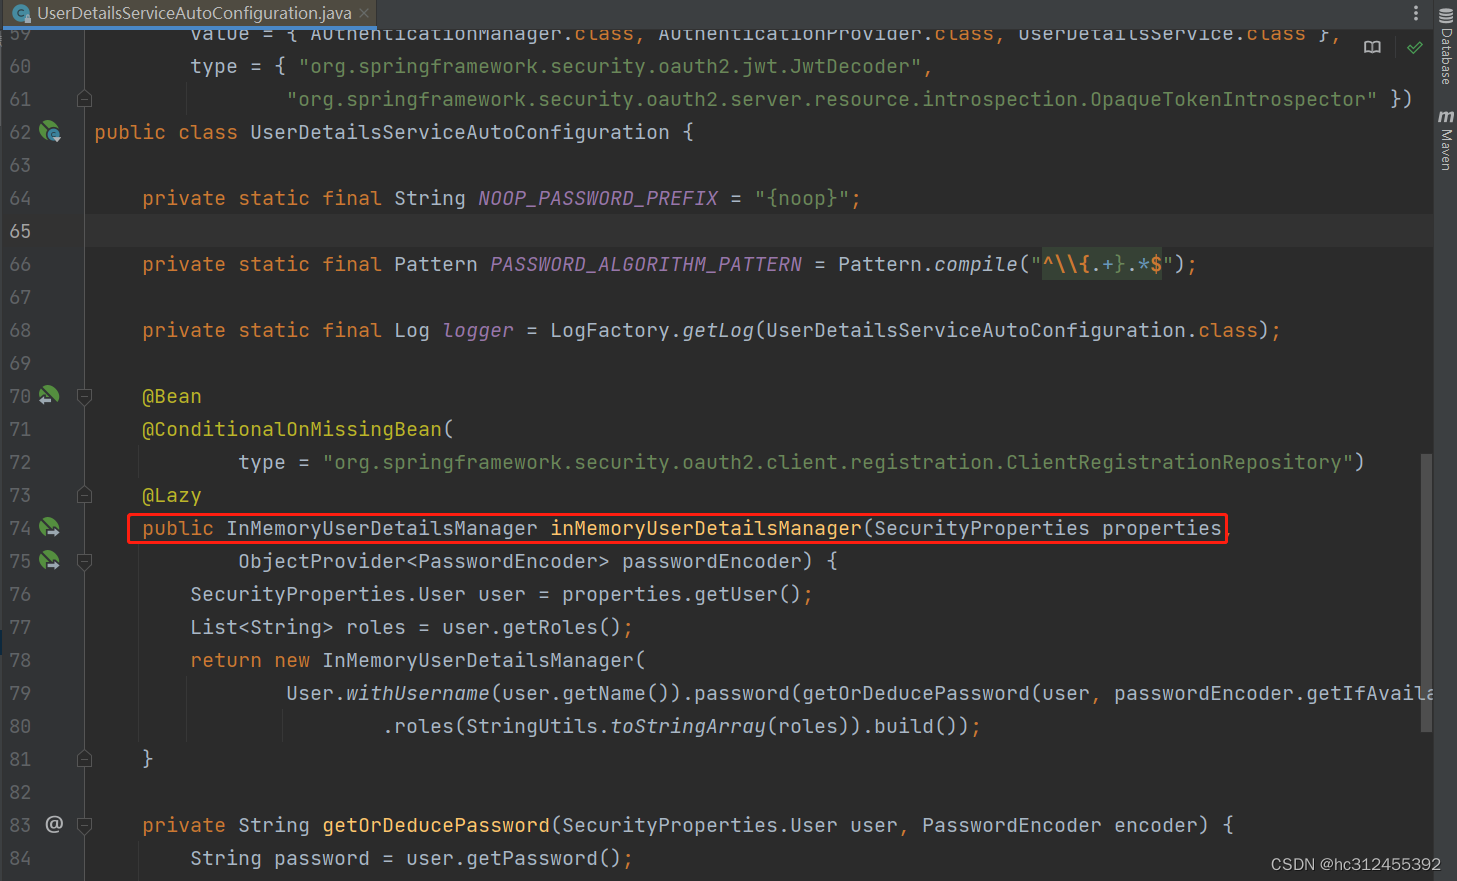This screenshot has height=881, width=1457.
Task: Click Spring bean gutter icon on line 70
Action: click(49, 396)
